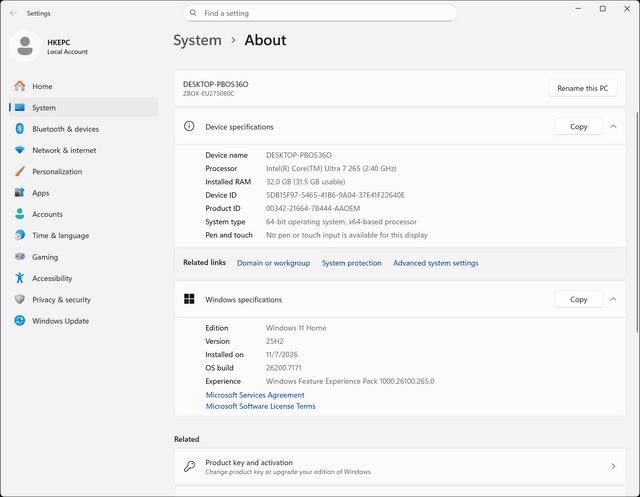
Task: Click the Time & language globe icon
Action: (20, 235)
